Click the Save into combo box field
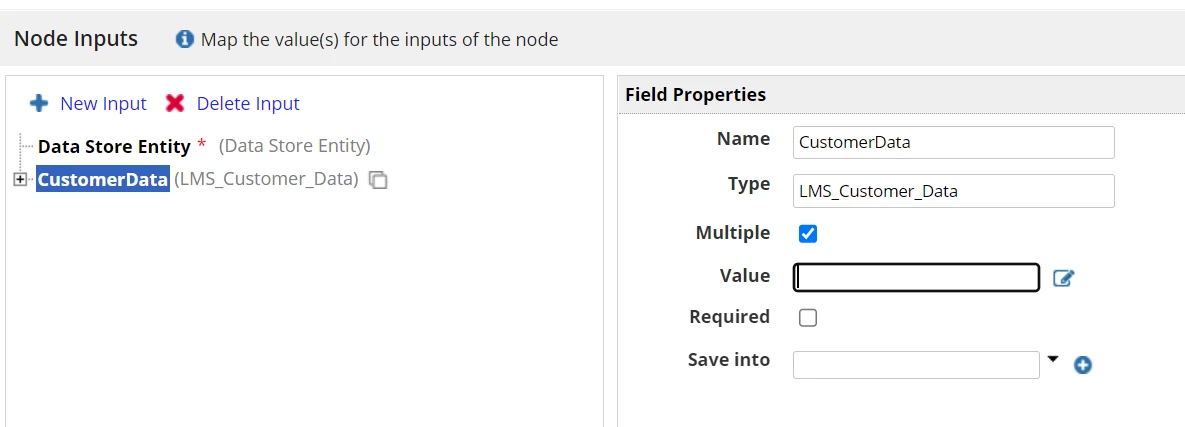Image resolution: width=1185 pixels, height=427 pixels. click(x=916, y=364)
